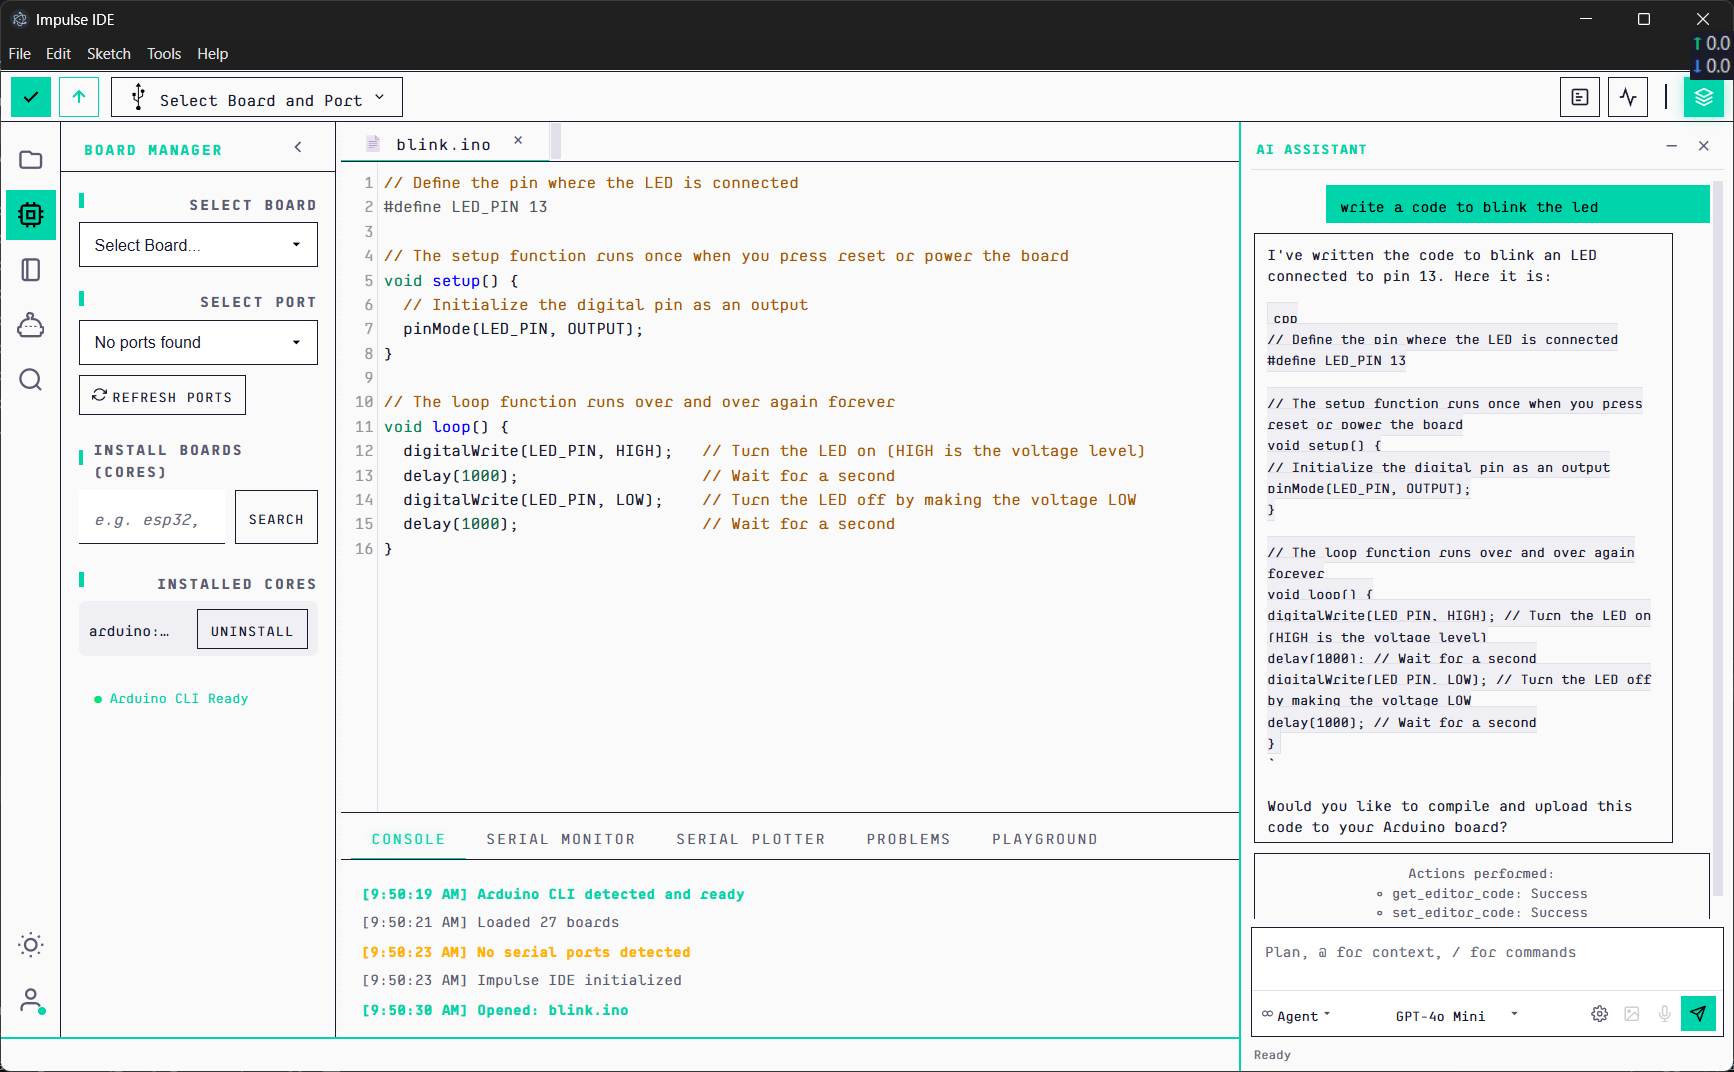Screen dimensions: 1734x1072
Task: Open the Tools menu
Action: tap(164, 54)
